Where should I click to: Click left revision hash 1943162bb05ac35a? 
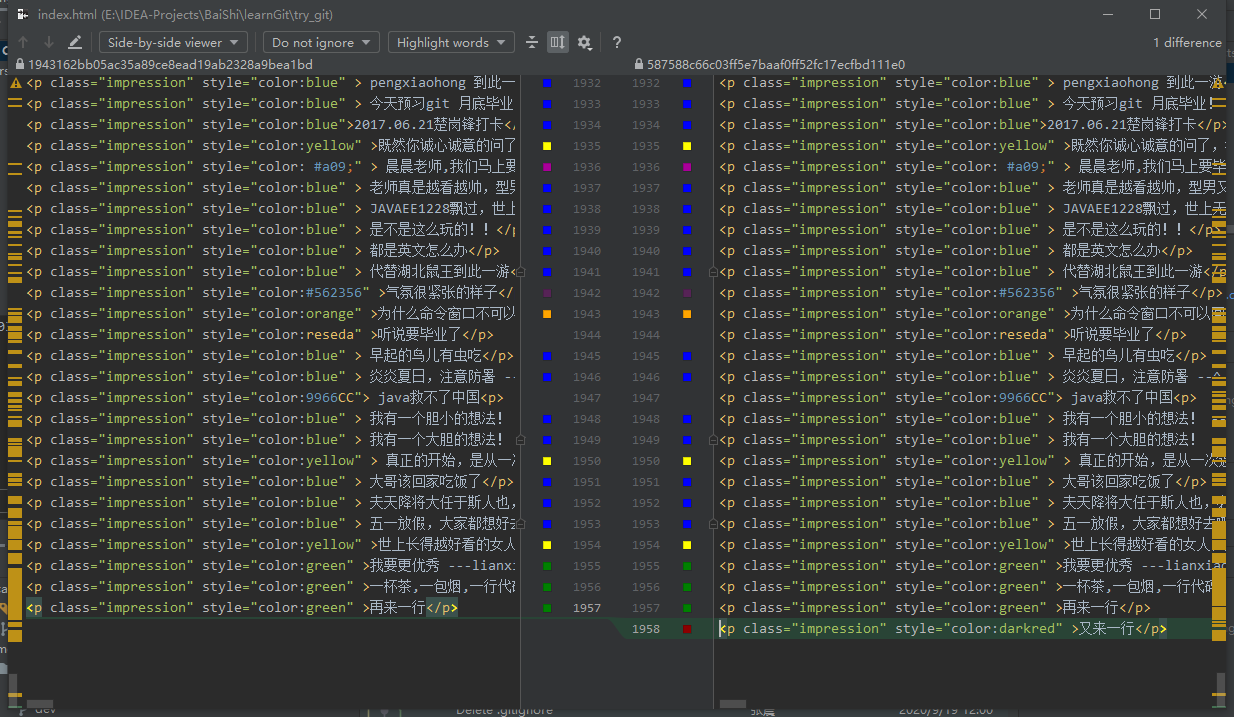coord(170,64)
